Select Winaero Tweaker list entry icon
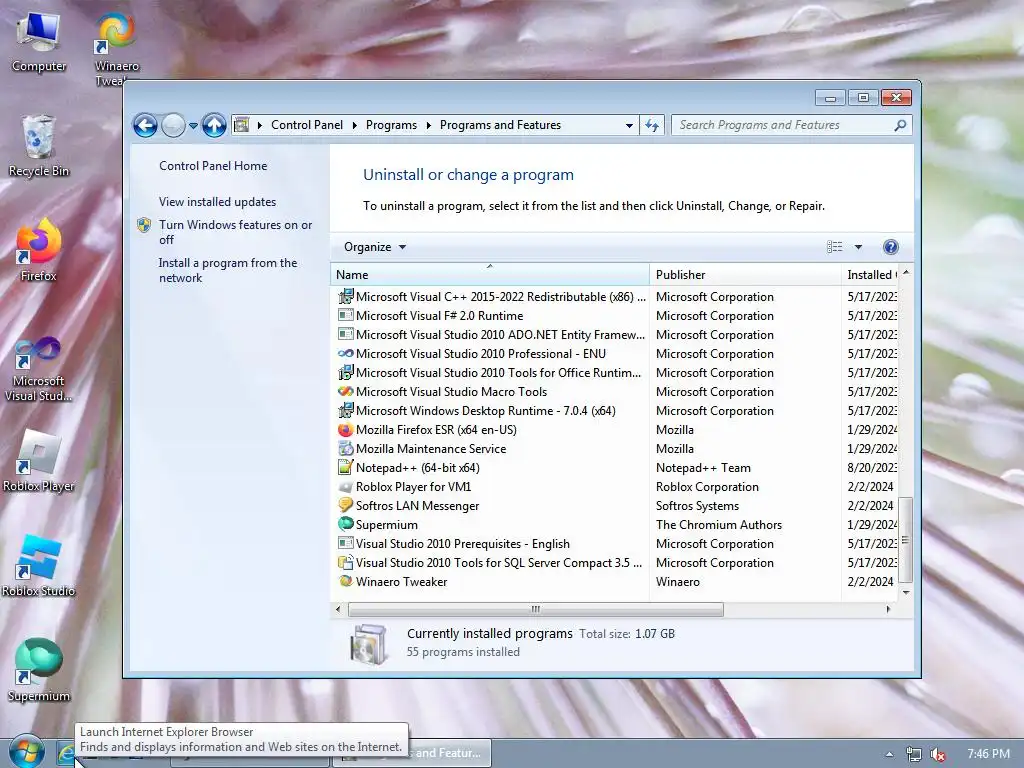Screen dimensions: 1024x768 point(345,581)
